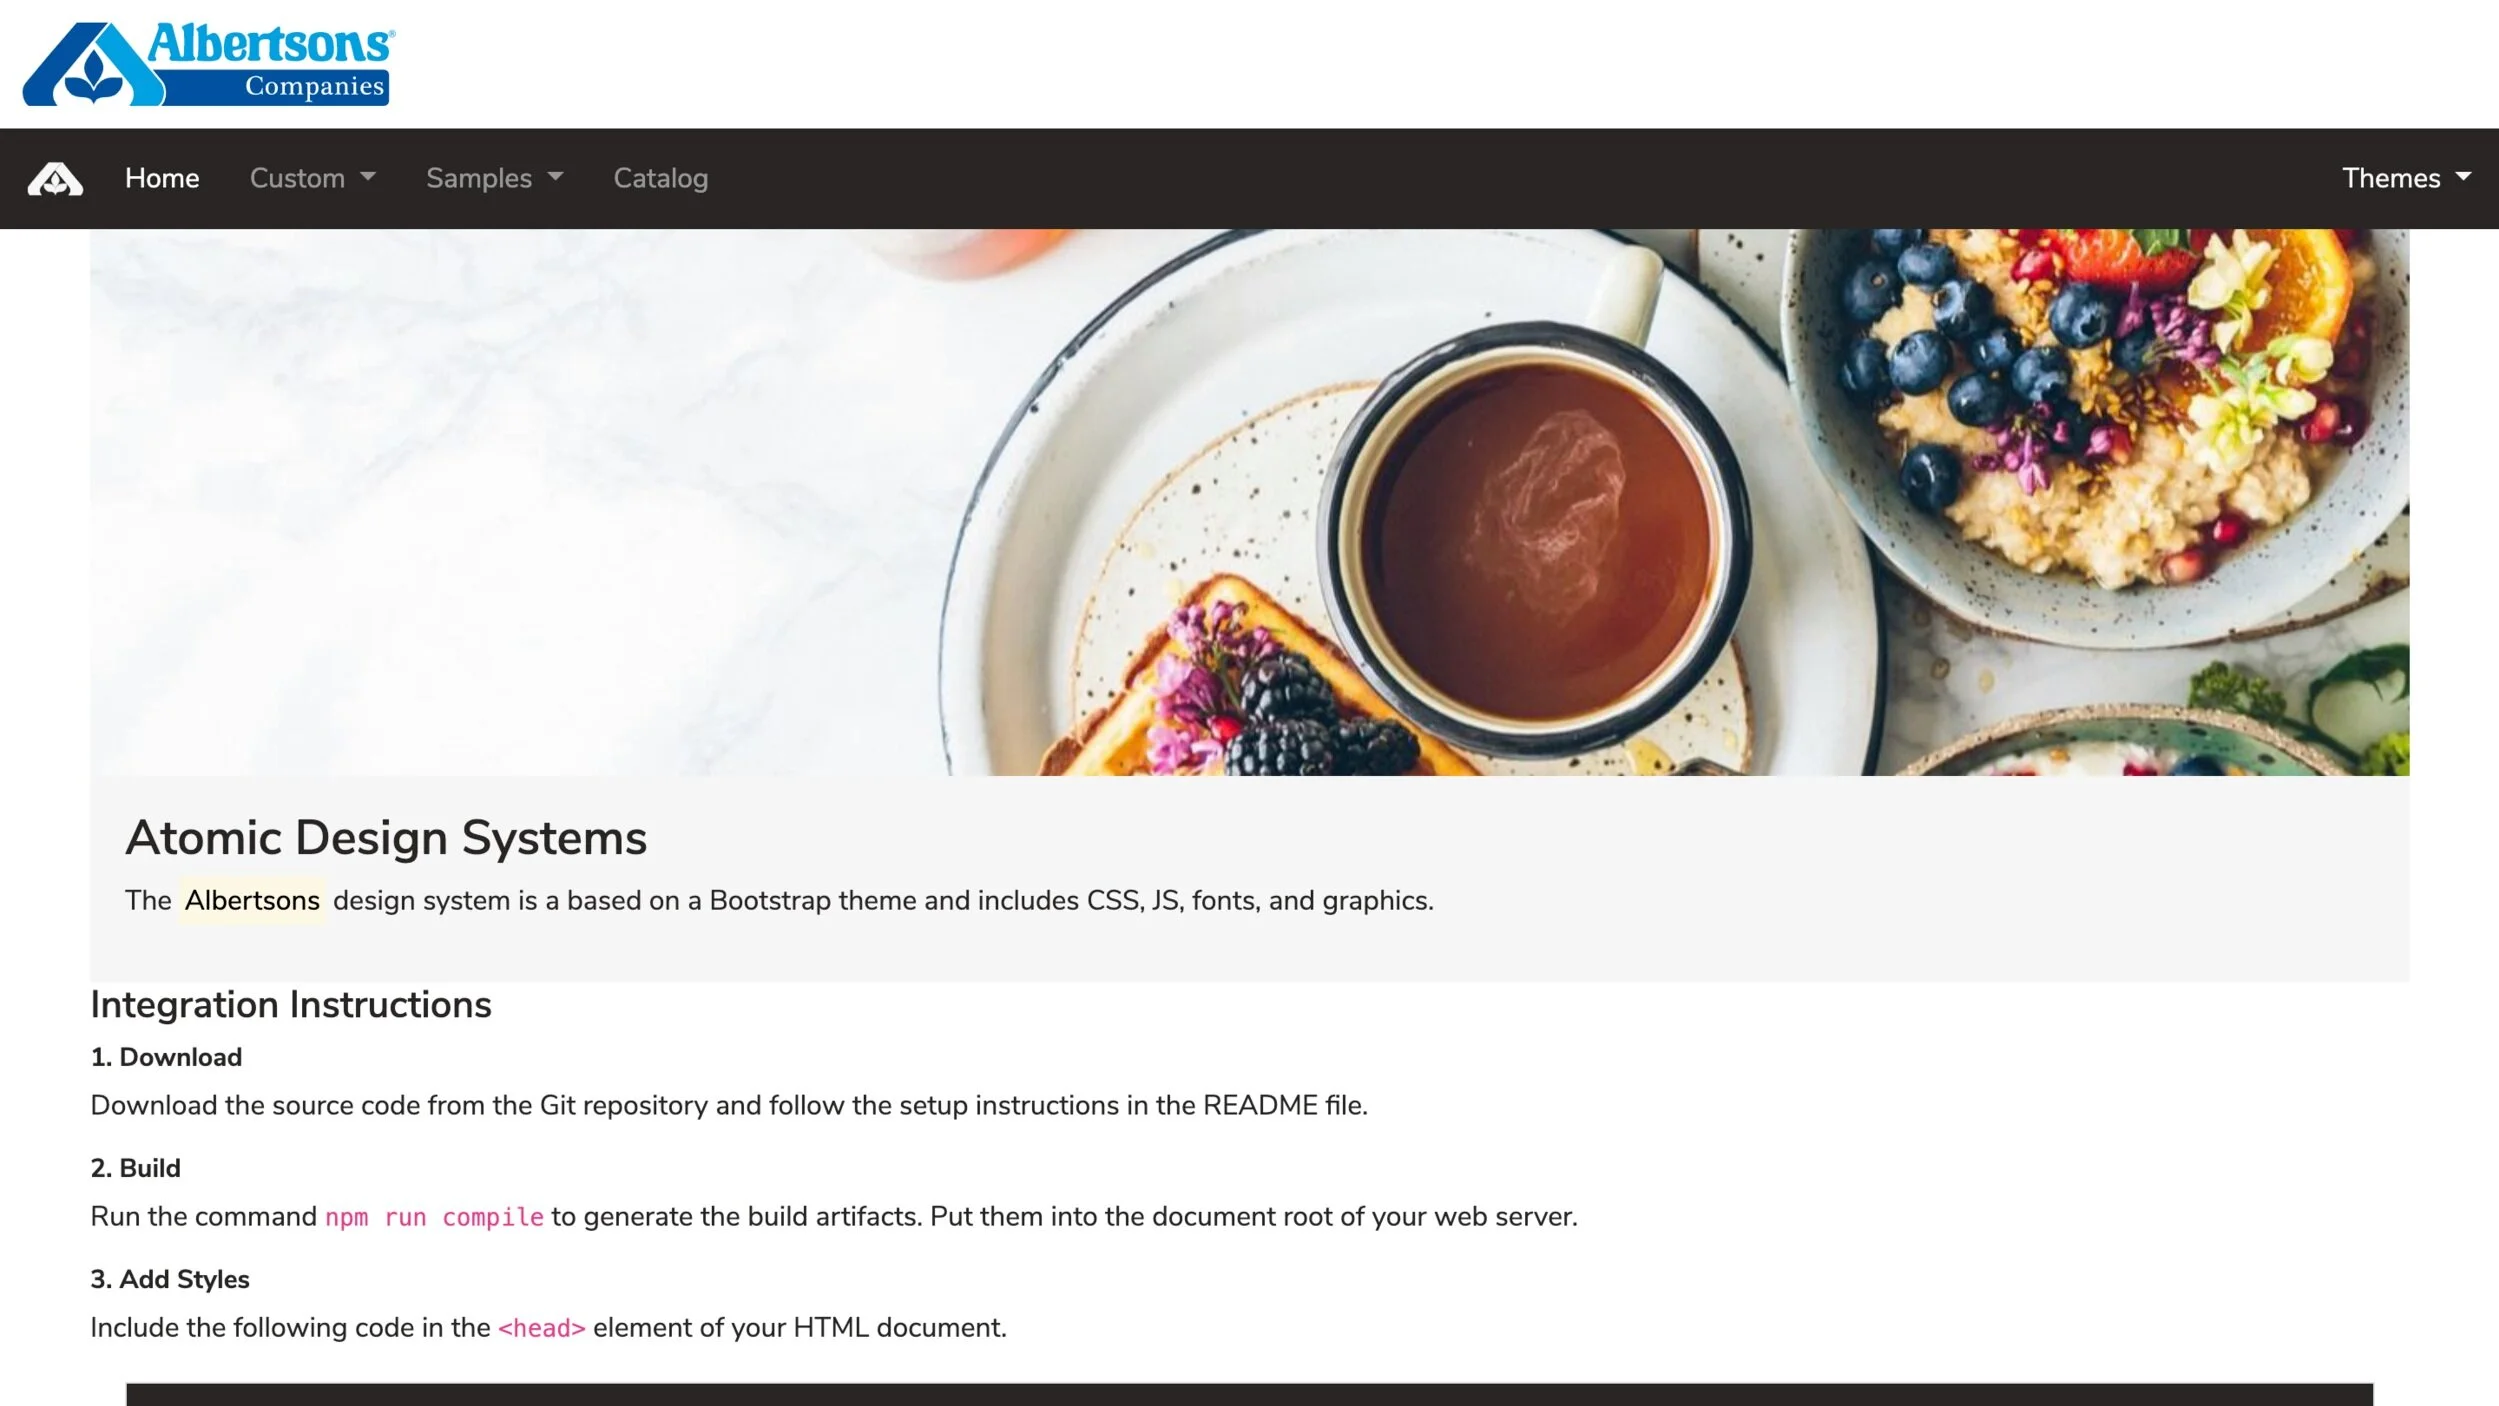Click the breakfast hero banner image
Image resolution: width=2499 pixels, height=1406 pixels.
coord(1249,502)
